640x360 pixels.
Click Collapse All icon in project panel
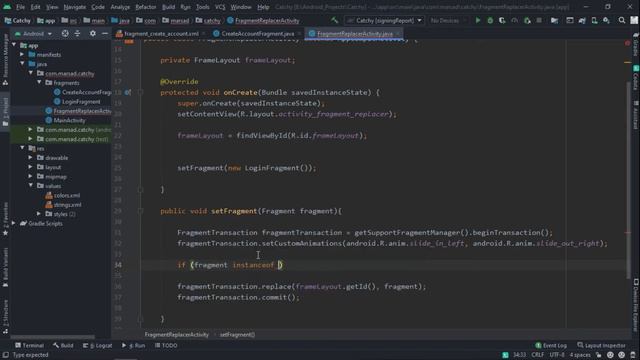point(78,33)
